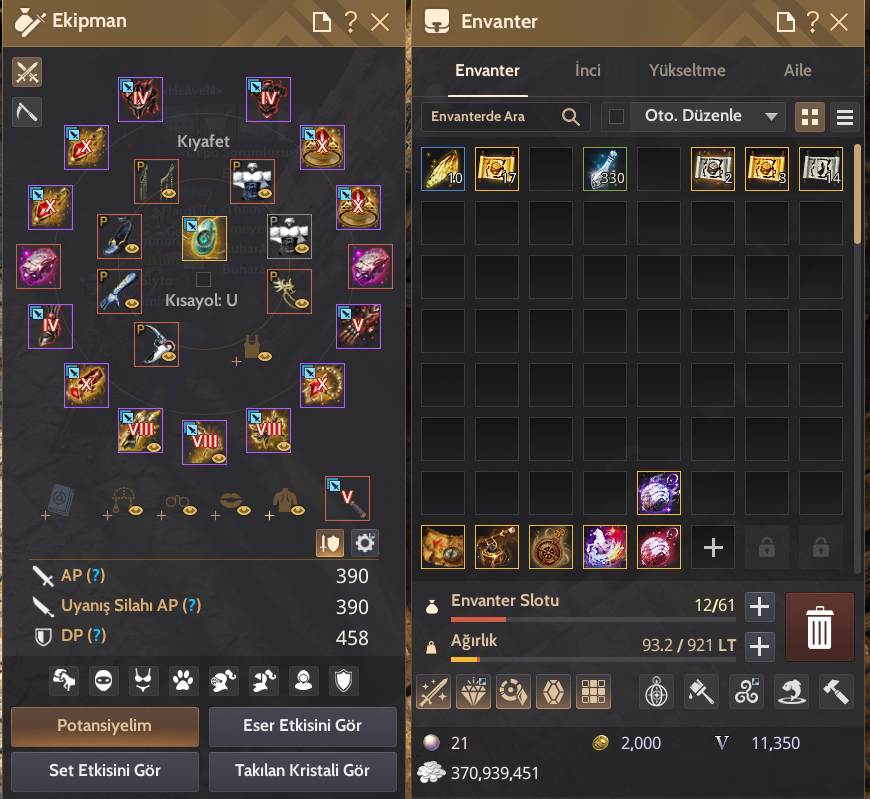The height and width of the screenshot is (799, 870).
Task: Switch to list view in inventory
Action: [844, 117]
